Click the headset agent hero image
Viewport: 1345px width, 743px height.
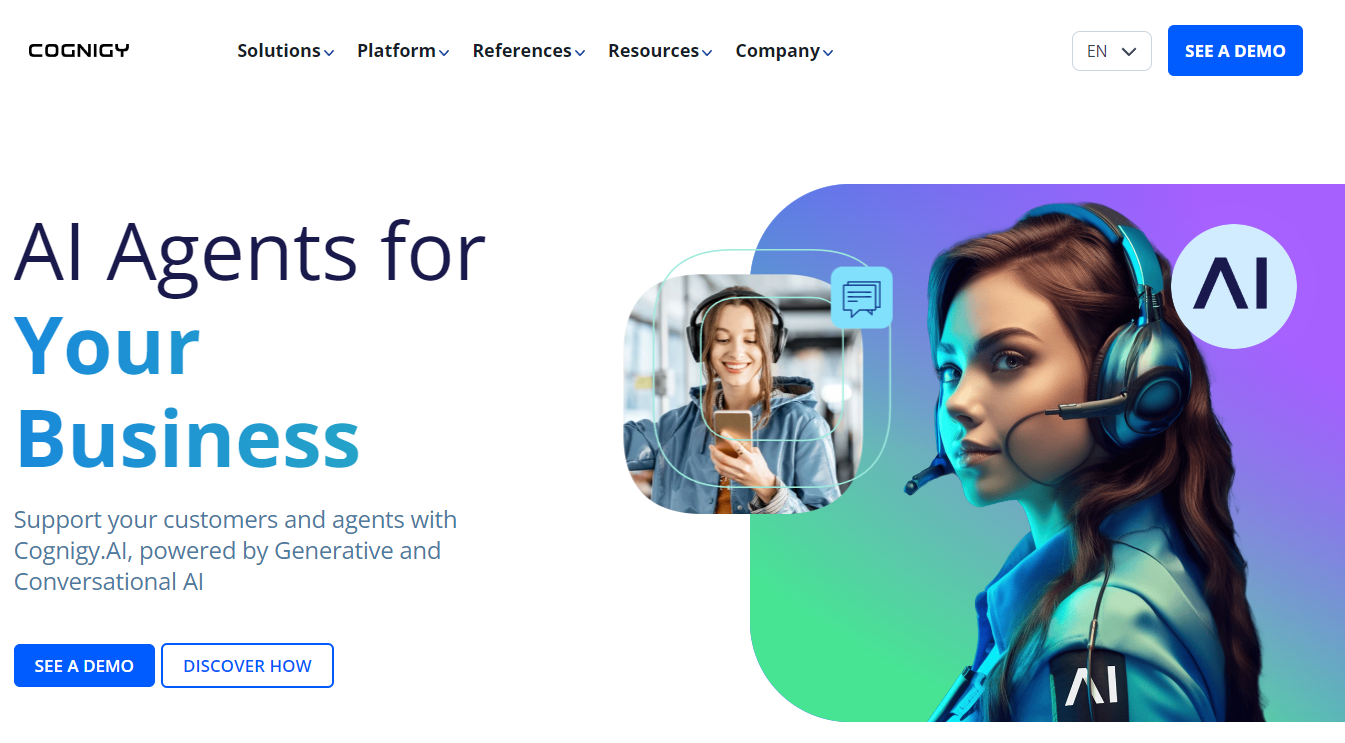coord(1047,453)
